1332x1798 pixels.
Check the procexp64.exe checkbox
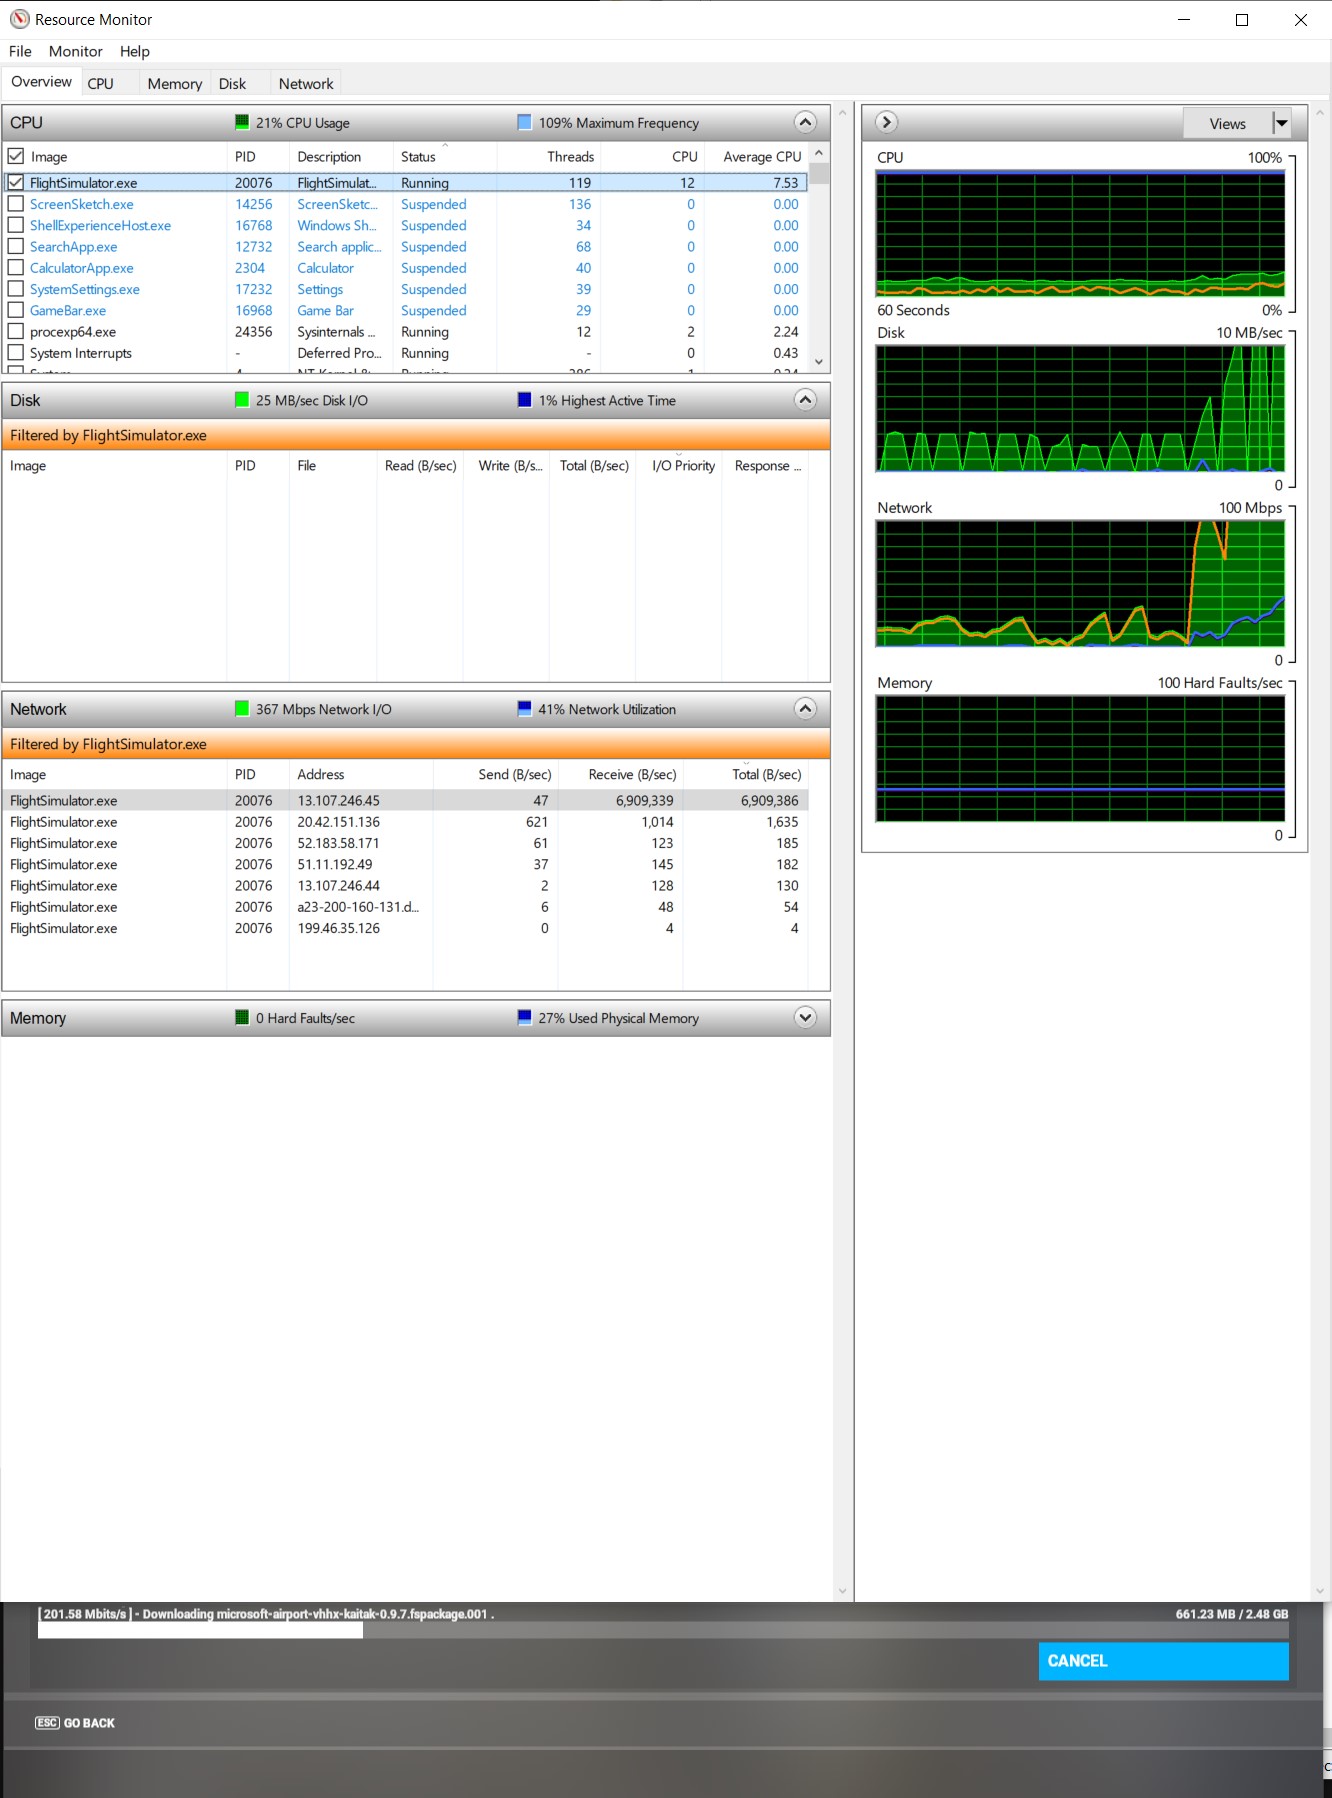pyautogui.click(x=16, y=331)
